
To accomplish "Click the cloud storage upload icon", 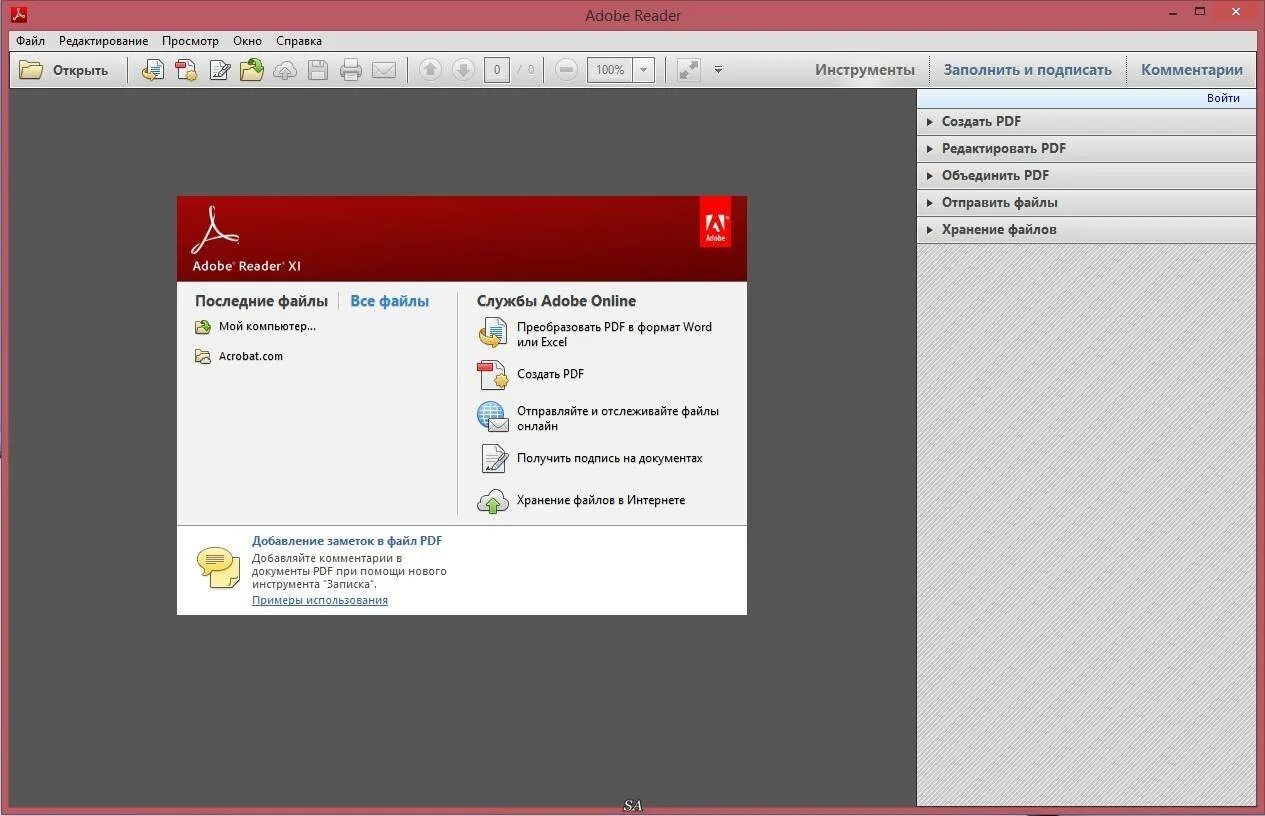I will (x=493, y=501).
